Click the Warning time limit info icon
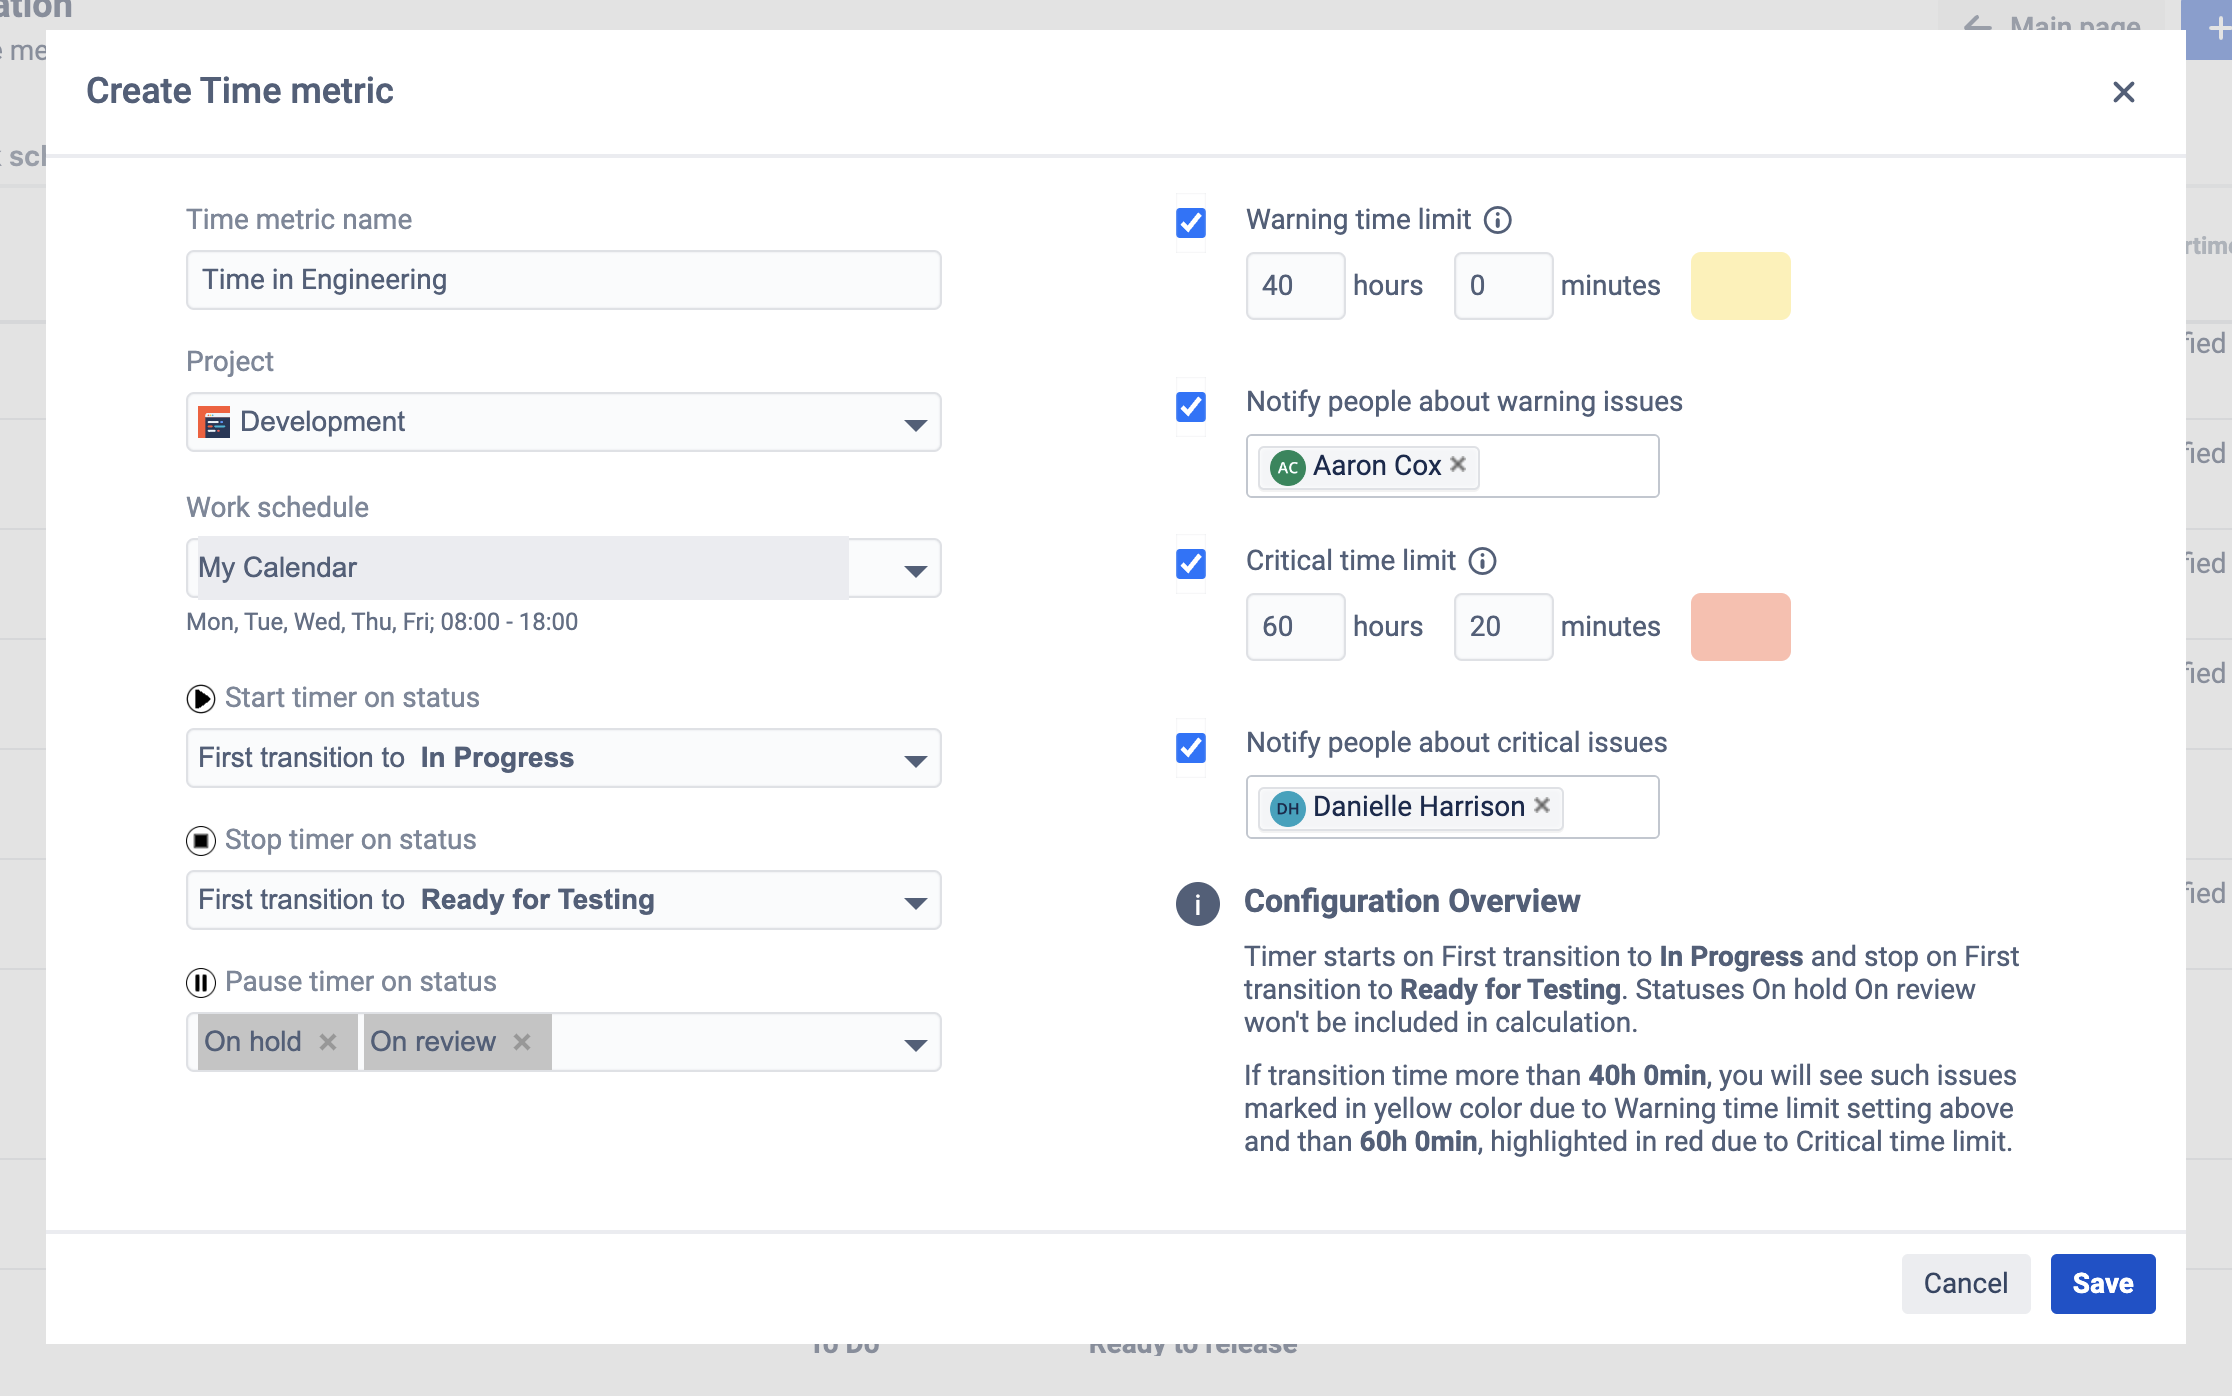This screenshot has height=1396, width=2232. (1497, 220)
